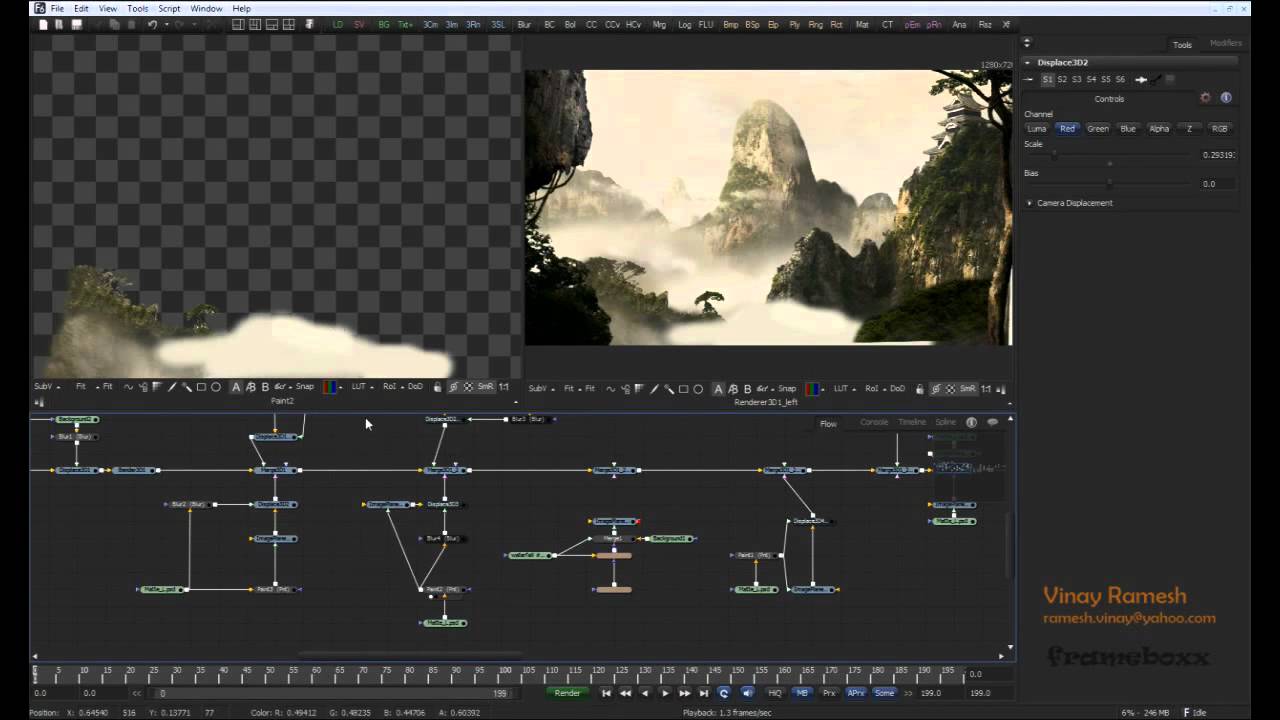This screenshot has height=720, width=1280.
Task: Switch to the Modifiers tab
Action: (1225, 44)
